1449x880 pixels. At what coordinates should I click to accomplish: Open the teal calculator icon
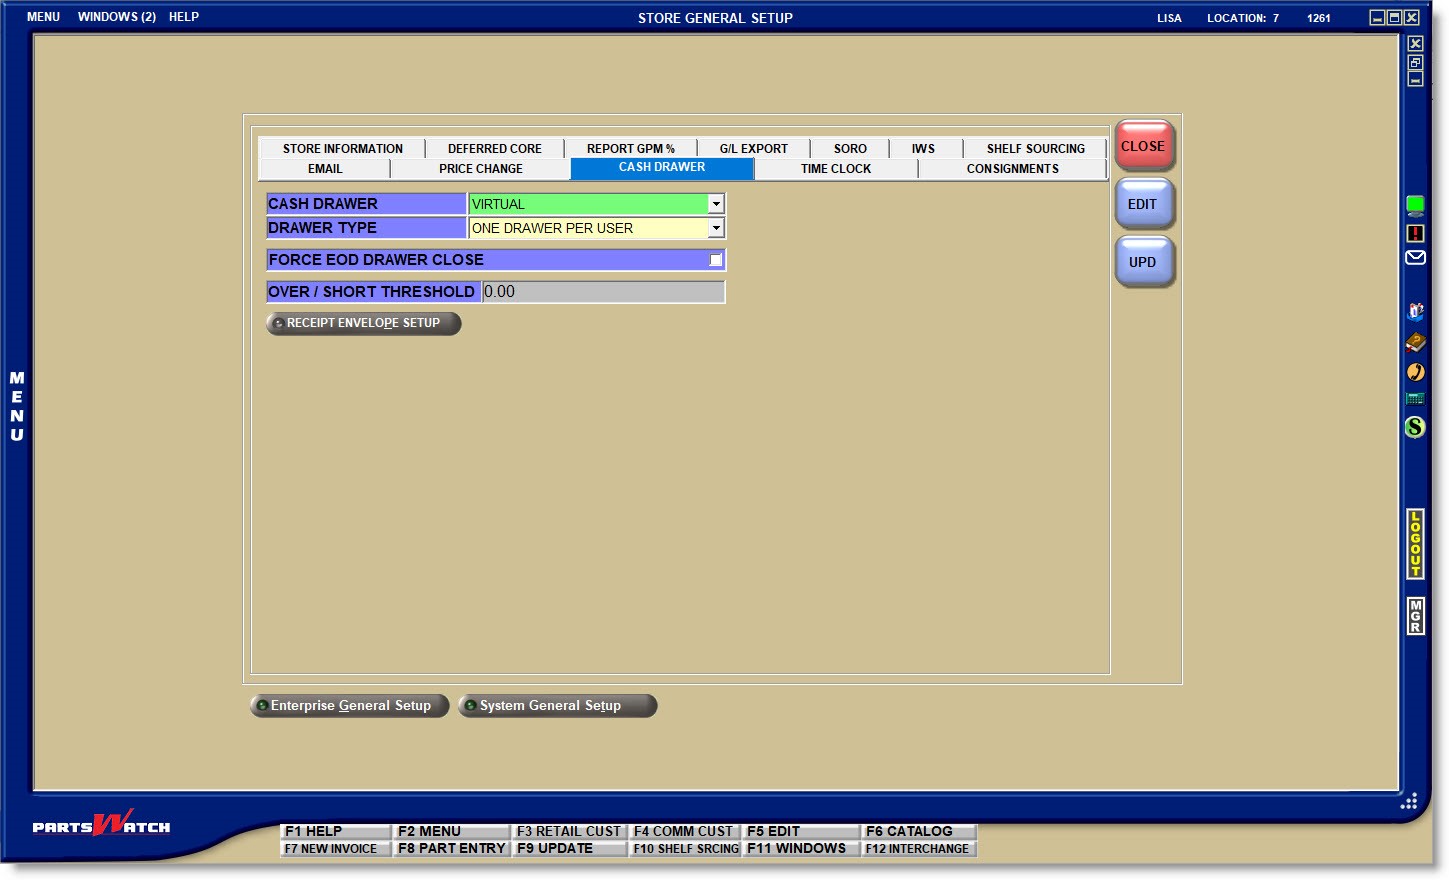click(x=1415, y=399)
